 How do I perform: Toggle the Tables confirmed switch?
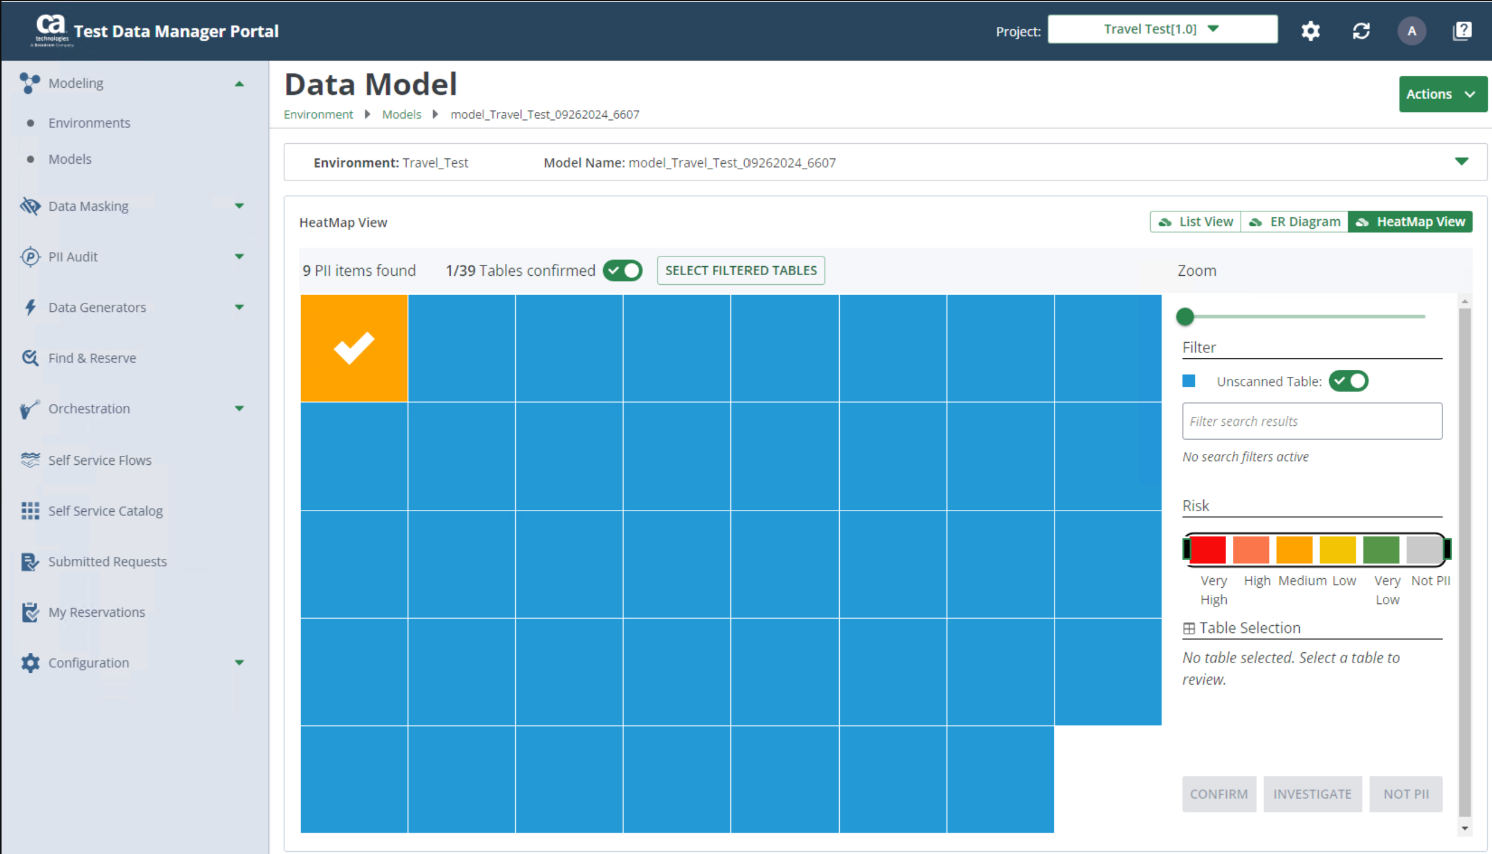click(622, 271)
